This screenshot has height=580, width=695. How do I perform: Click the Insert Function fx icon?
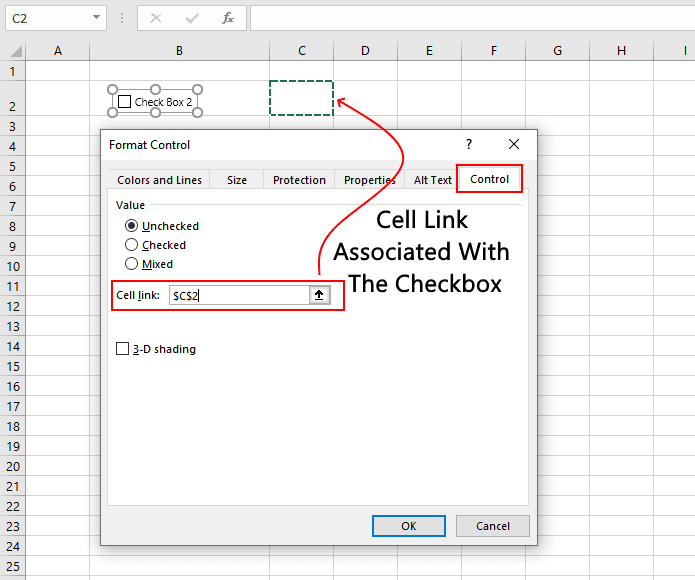click(228, 18)
